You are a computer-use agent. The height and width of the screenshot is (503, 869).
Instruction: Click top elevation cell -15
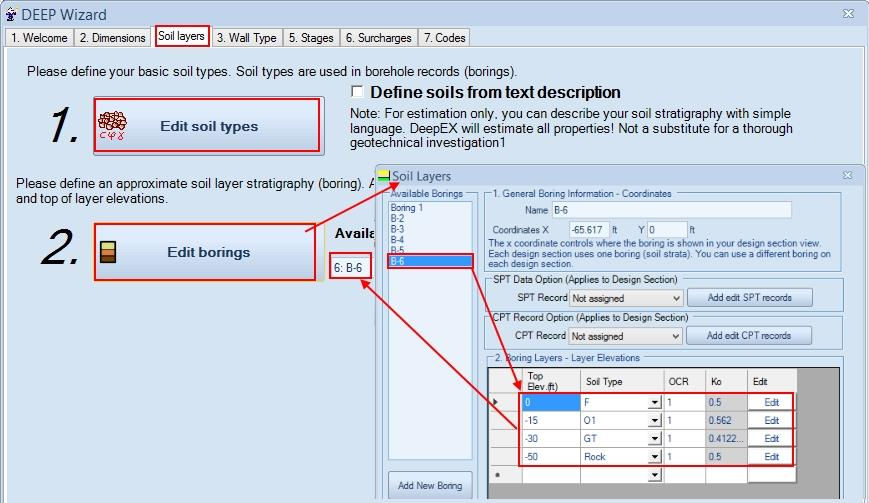(x=551, y=420)
